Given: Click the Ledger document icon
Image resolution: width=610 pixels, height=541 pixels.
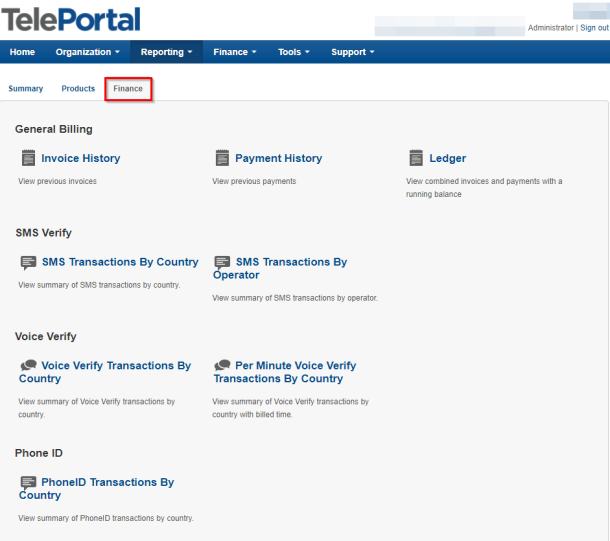Looking at the screenshot, I should pyautogui.click(x=416, y=158).
